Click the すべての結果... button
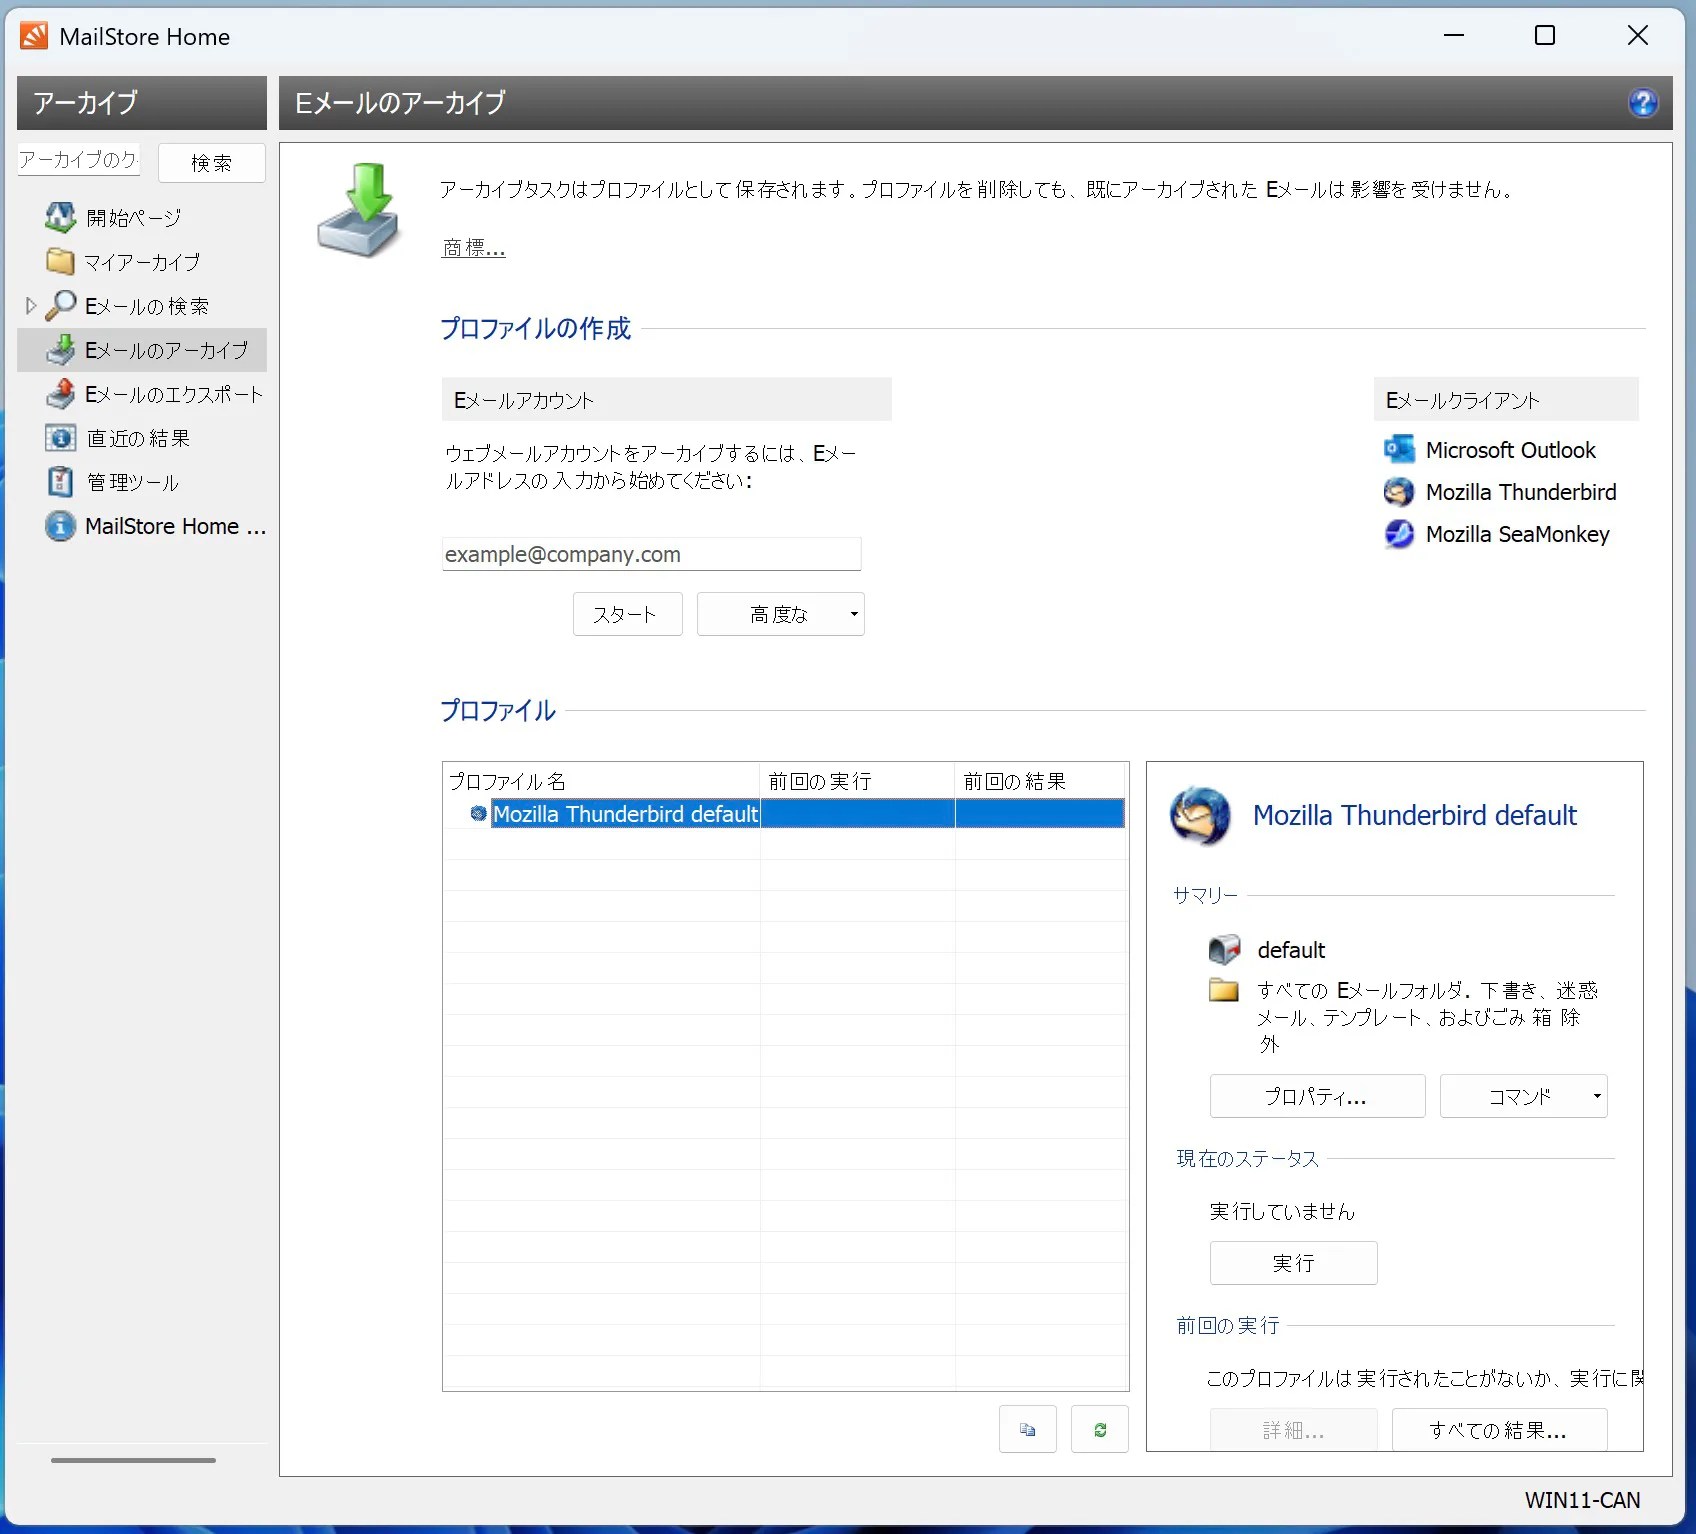 point(1499,1430)
